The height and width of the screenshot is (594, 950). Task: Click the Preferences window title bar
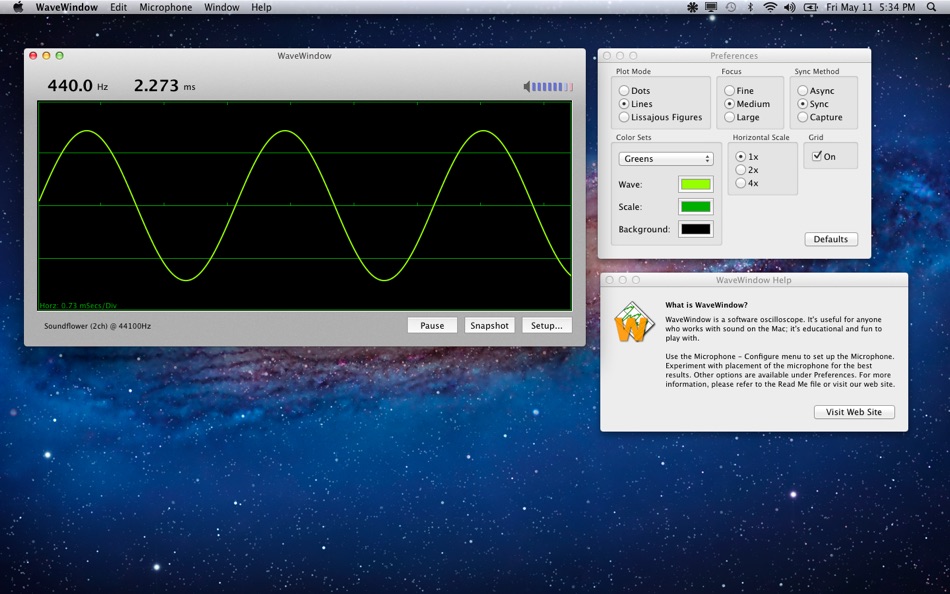[734, 56]
